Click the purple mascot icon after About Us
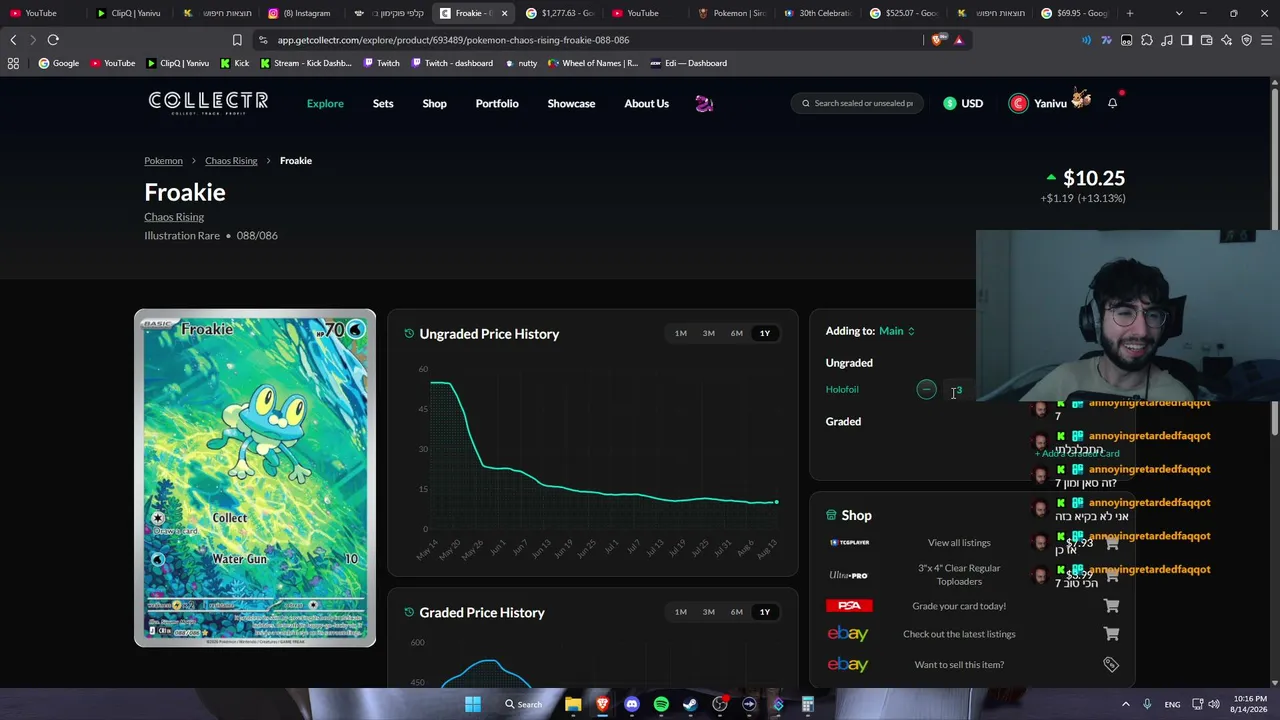The height and width of the screenshot is (720, 1280). click(x=704, y=104)
